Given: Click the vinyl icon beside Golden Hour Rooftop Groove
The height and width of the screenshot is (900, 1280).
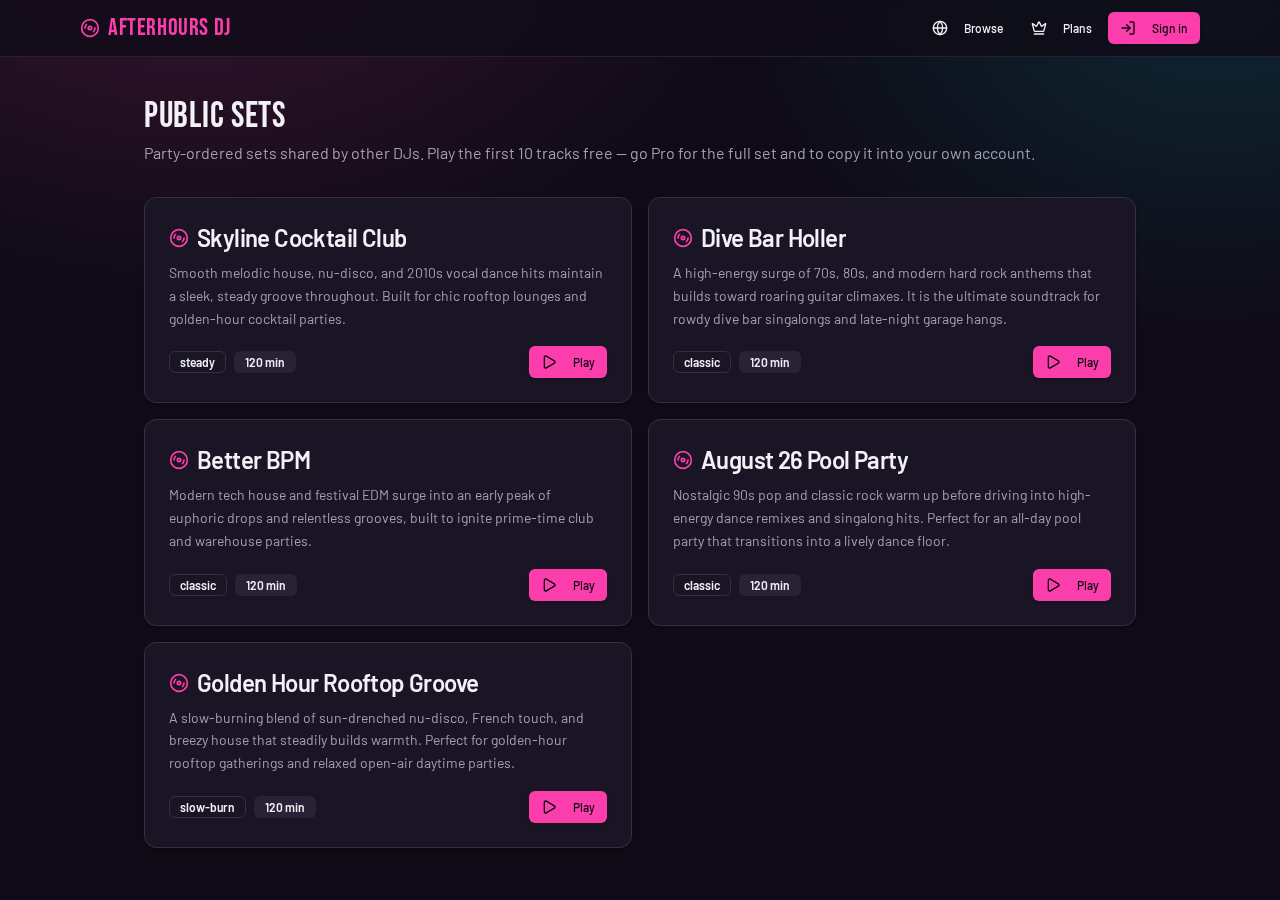Looking at the screenshot, I should click(179, 683).
